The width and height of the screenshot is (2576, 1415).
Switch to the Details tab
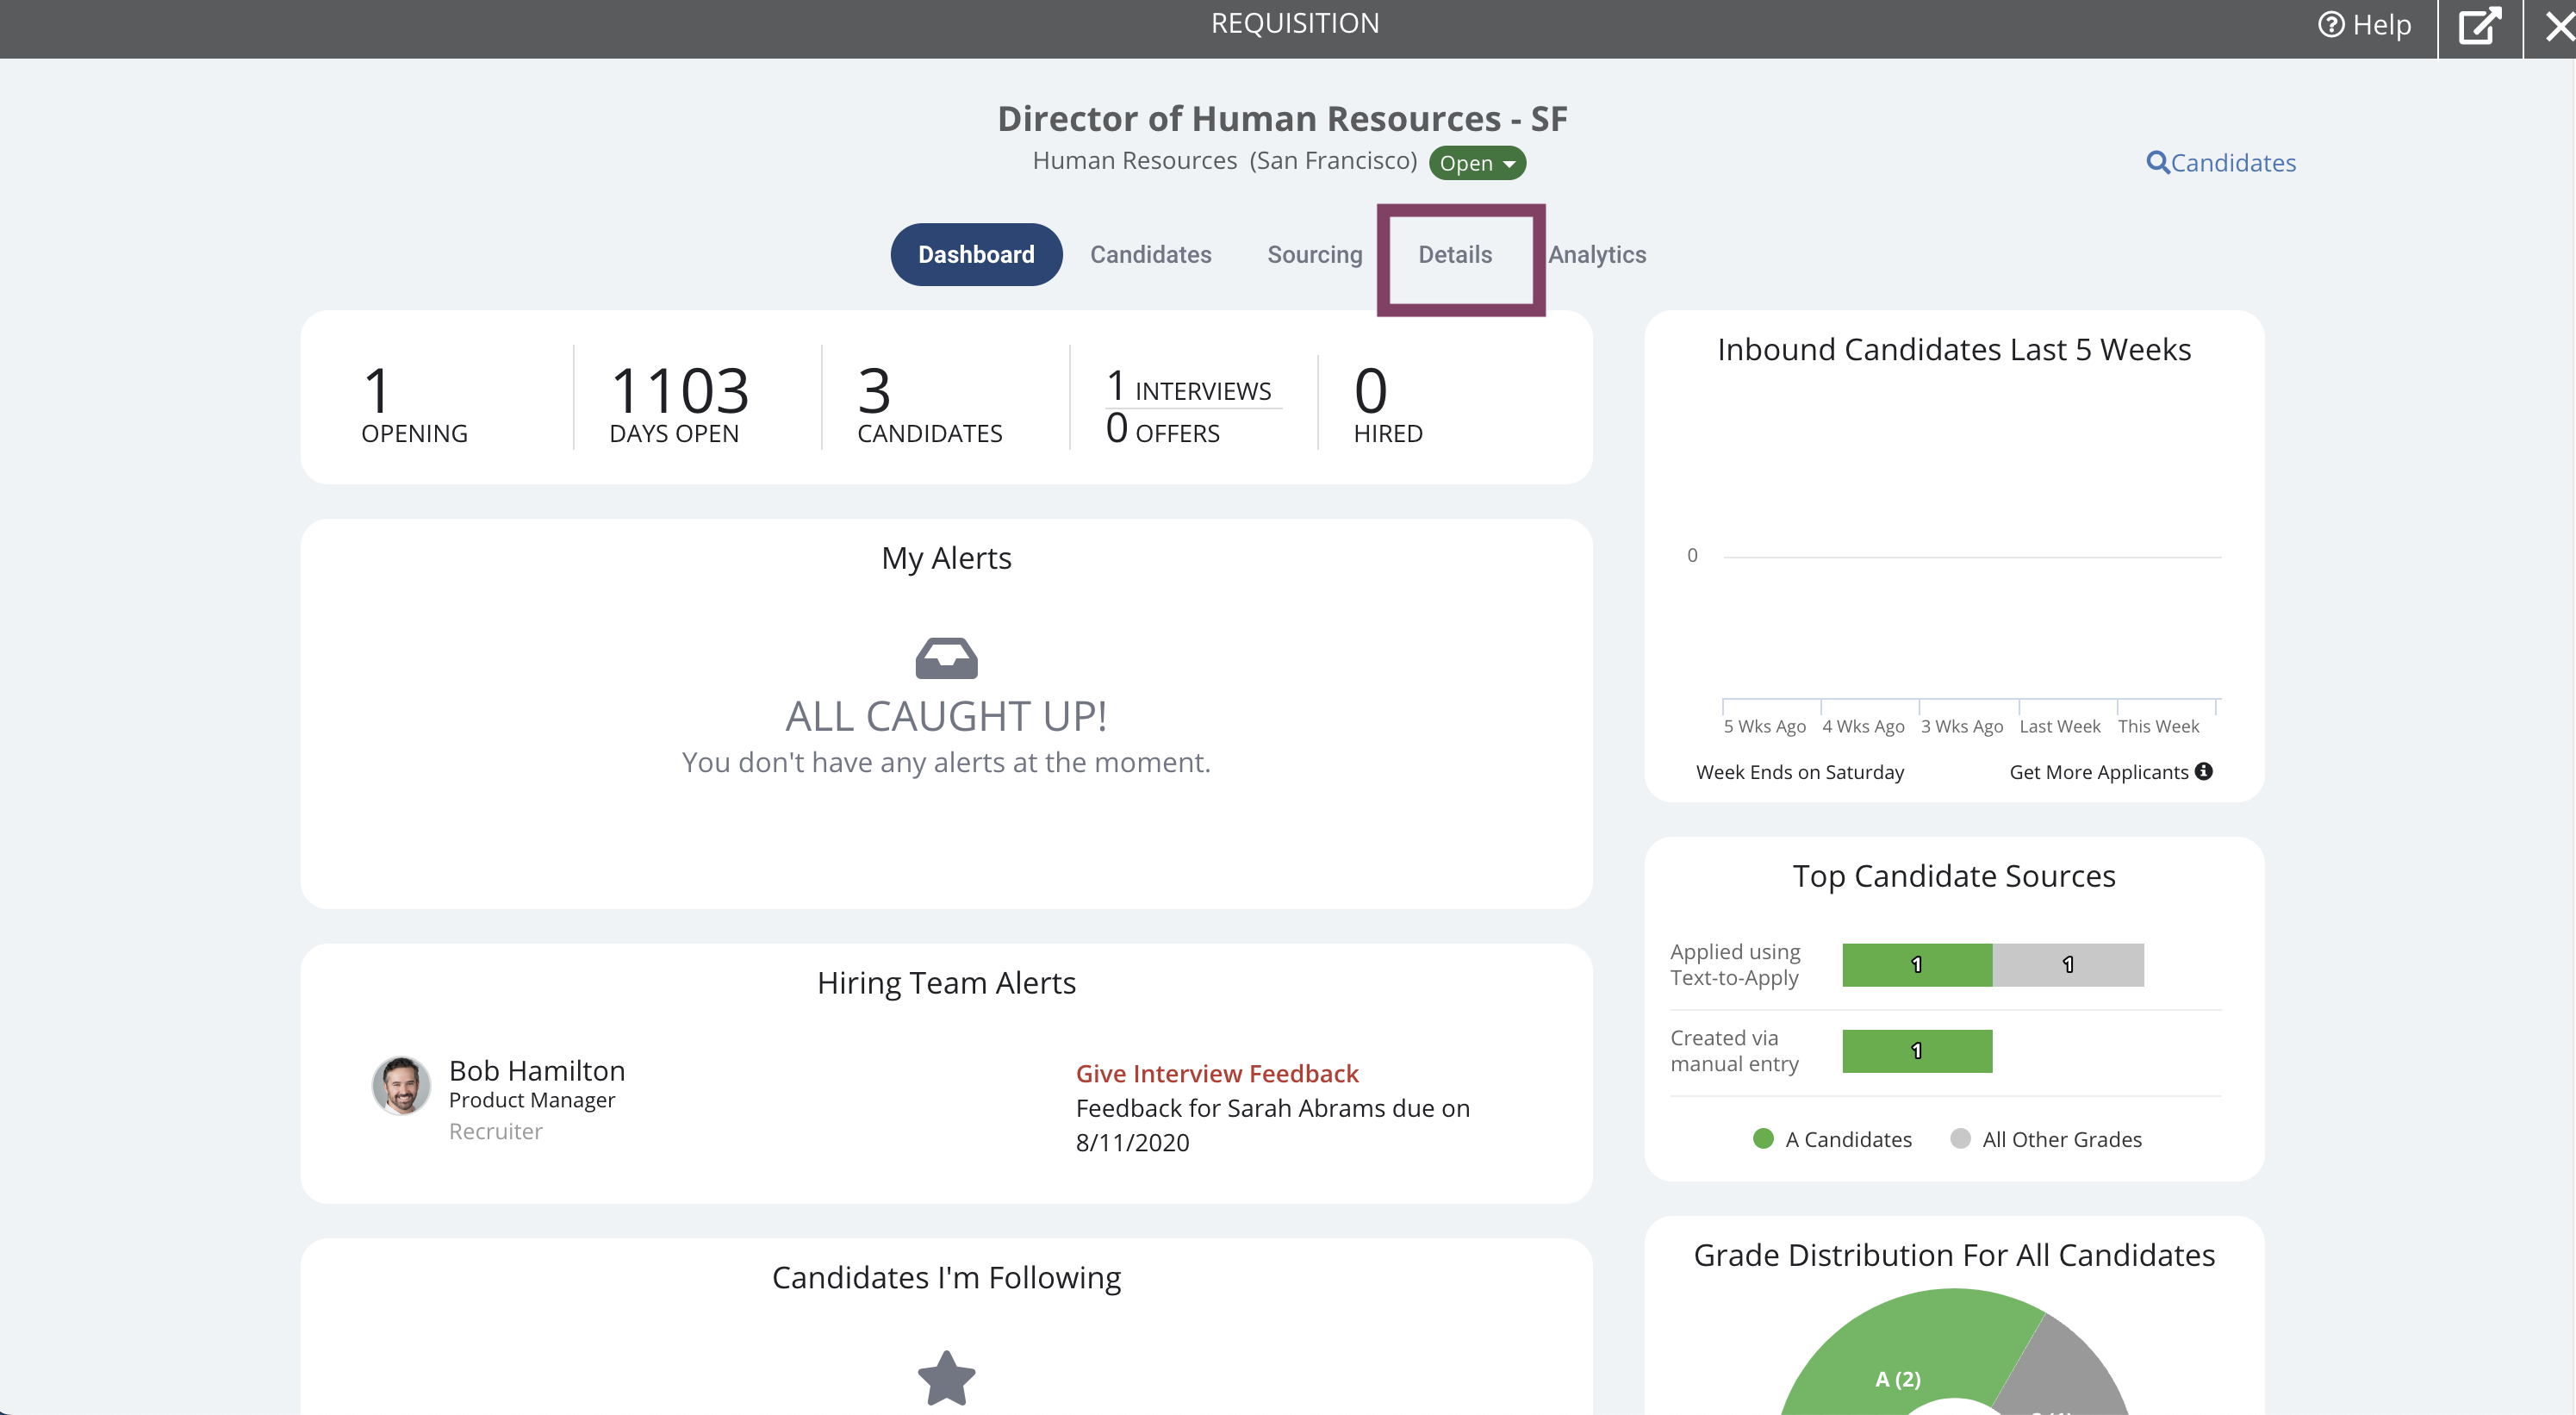(1454, 254)
